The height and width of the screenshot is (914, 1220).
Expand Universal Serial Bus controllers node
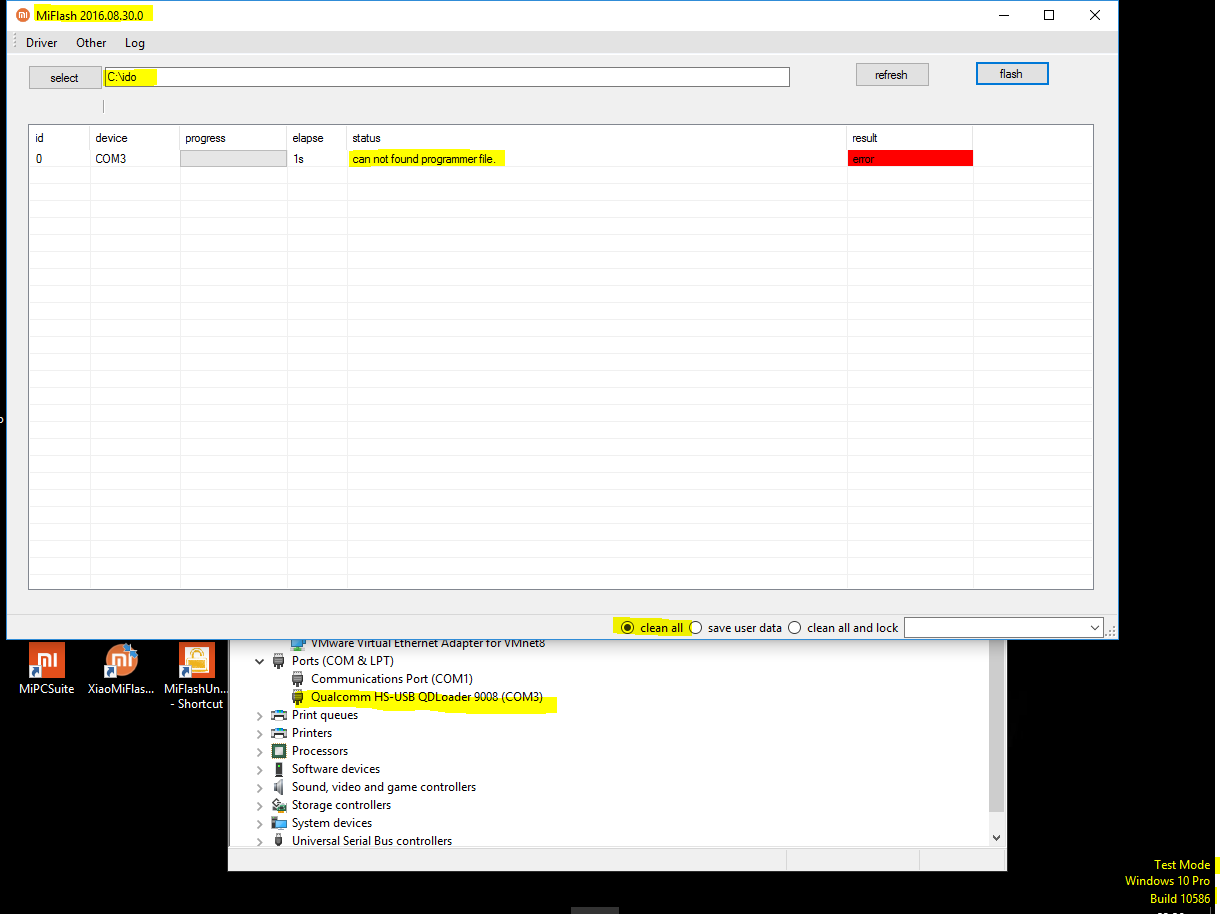click(x=260, y=841)
